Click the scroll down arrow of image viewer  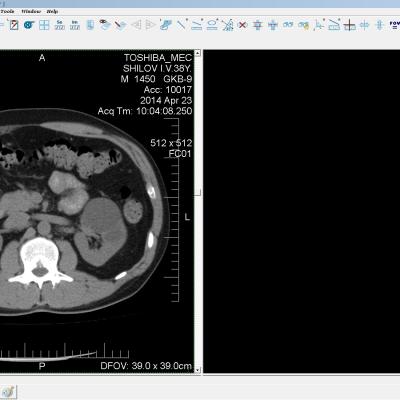click(x=198, y=370)
